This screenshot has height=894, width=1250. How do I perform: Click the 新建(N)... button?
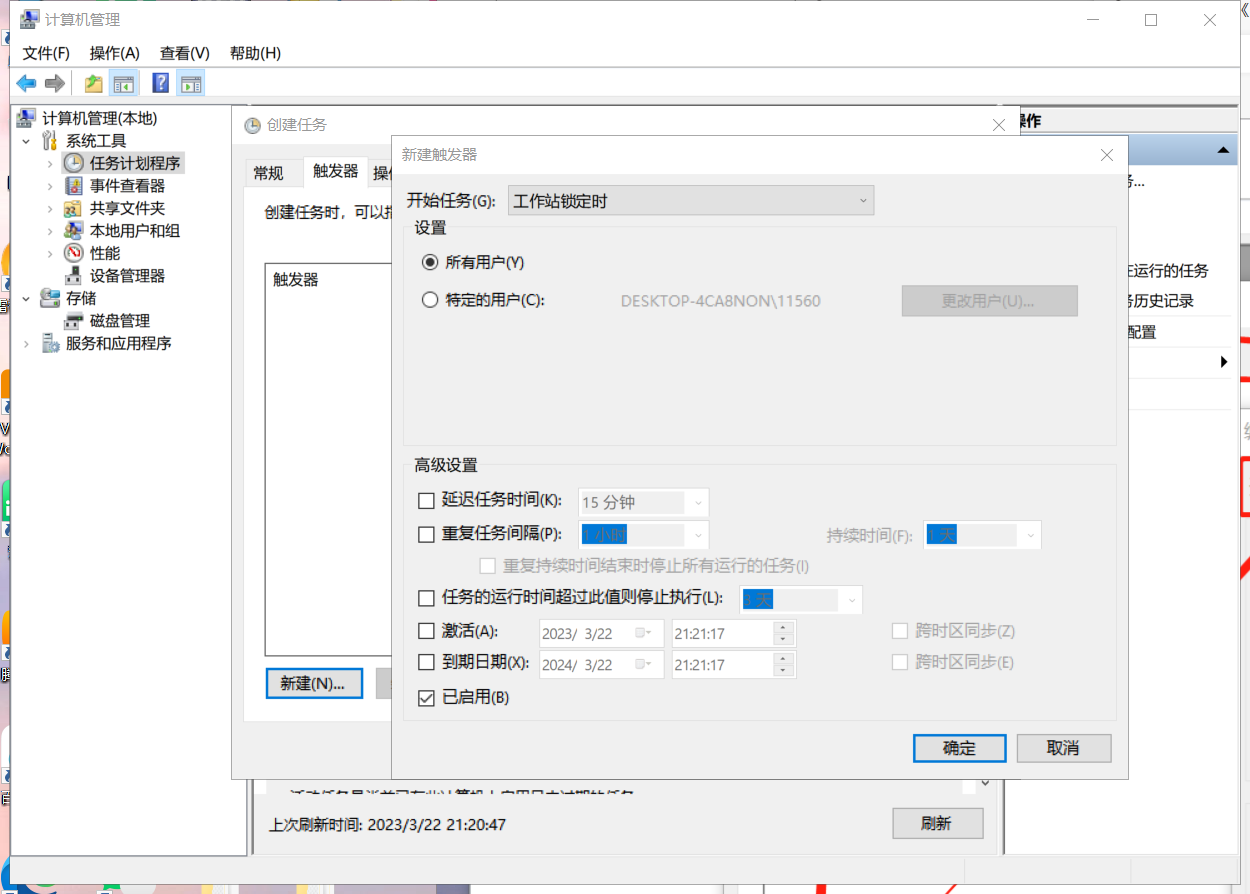[x=314, y=684]
